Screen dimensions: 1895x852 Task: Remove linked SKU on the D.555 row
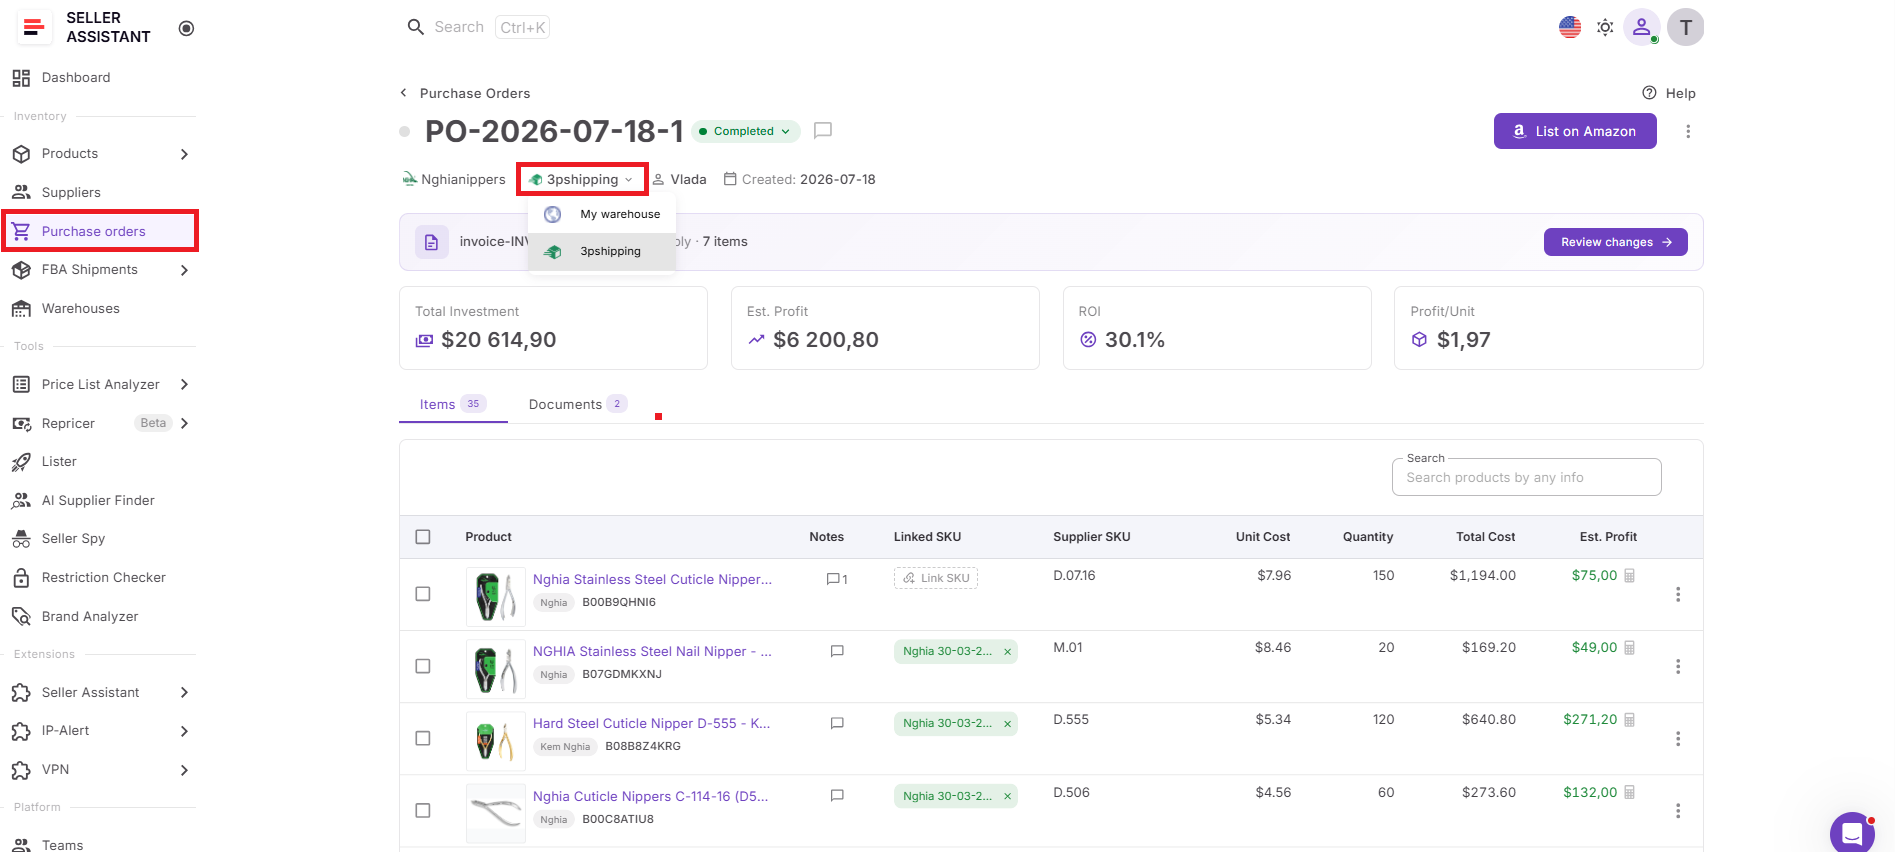[1007, 724]
